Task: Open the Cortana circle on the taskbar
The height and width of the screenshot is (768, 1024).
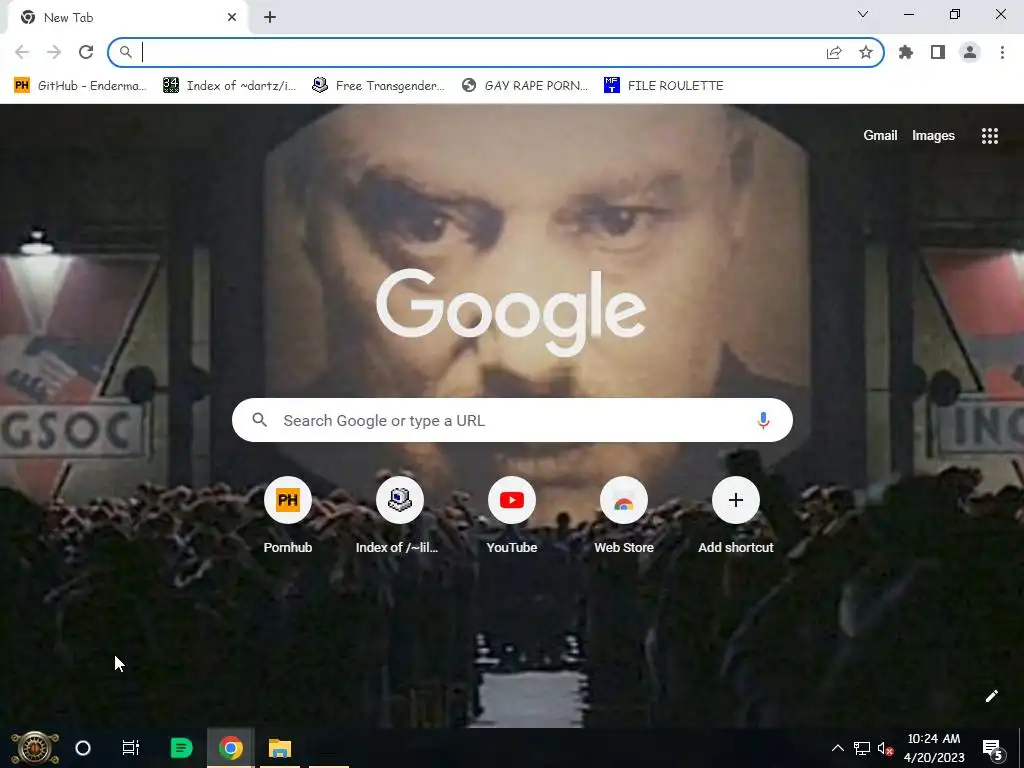Action: pos(83,748)
